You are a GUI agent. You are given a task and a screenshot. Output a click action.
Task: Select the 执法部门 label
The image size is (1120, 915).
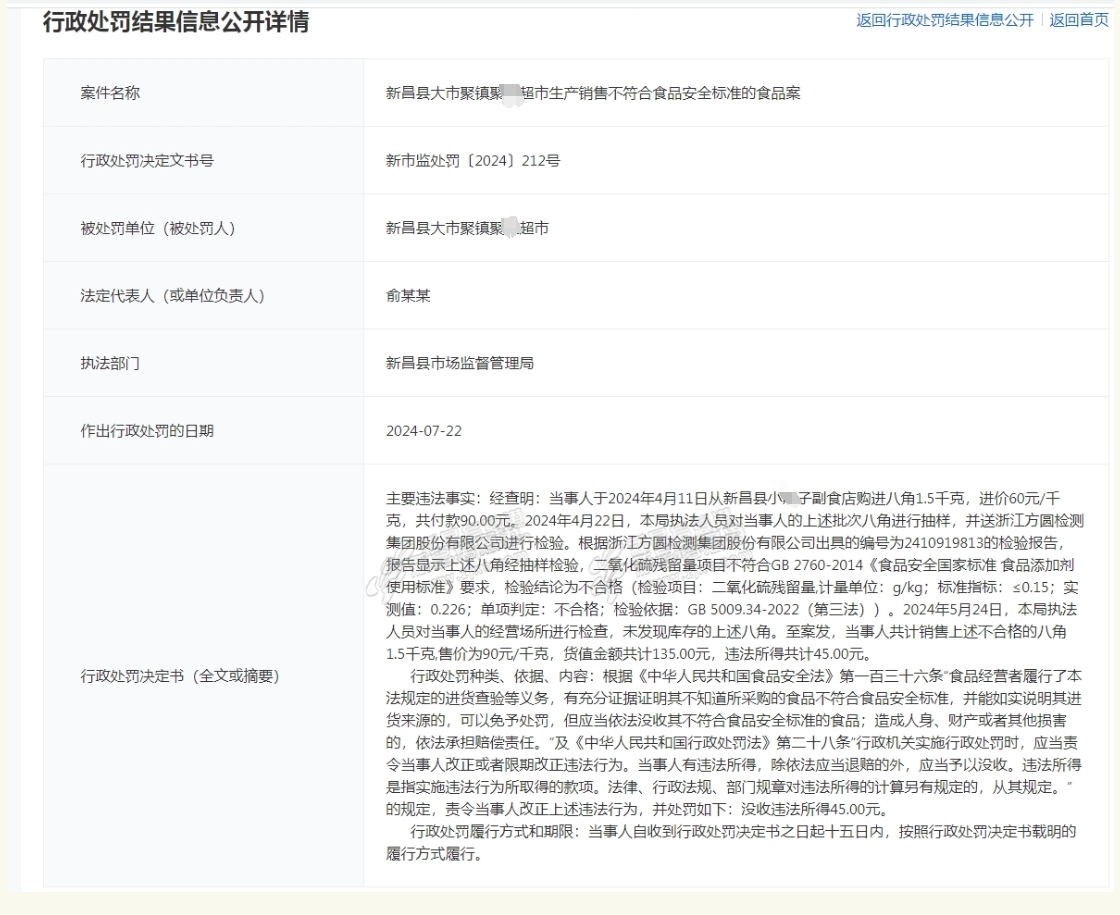point(110,363)
